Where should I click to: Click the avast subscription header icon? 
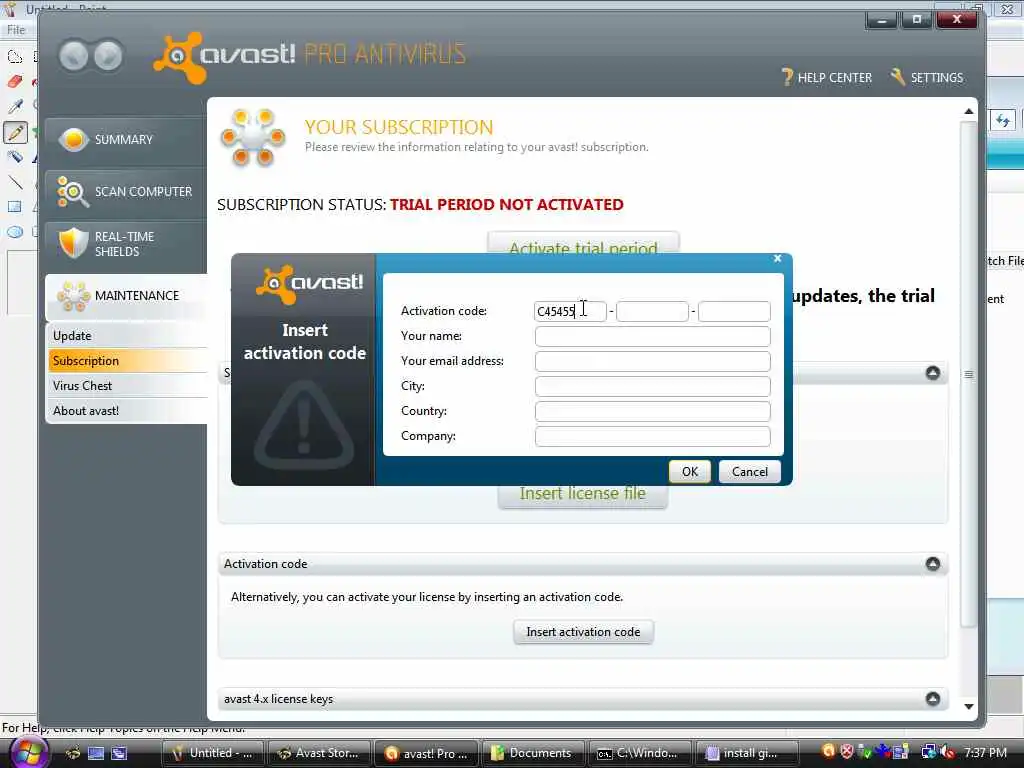pyautogui.click(x=253, y=137)
